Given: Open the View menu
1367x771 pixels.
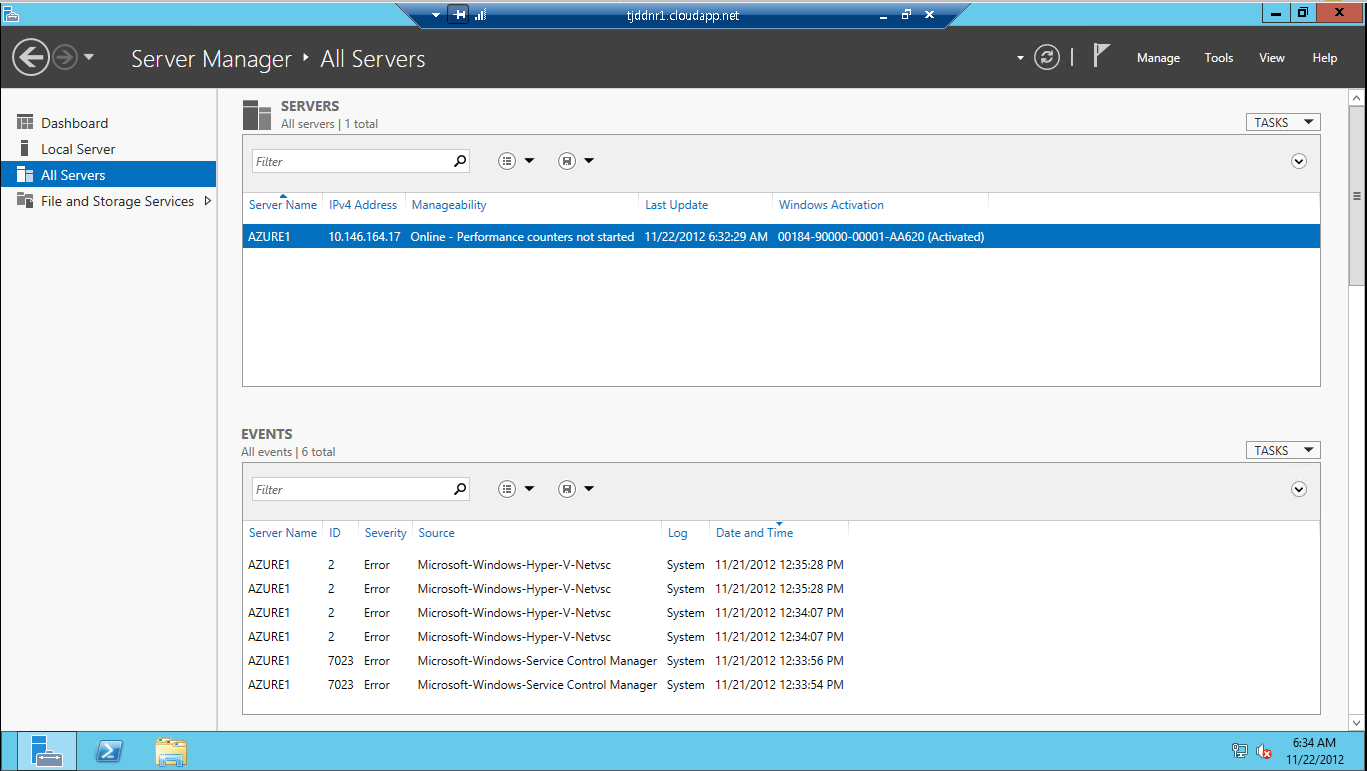Looking at the screenshot, I should click(x=1271, y=58).
